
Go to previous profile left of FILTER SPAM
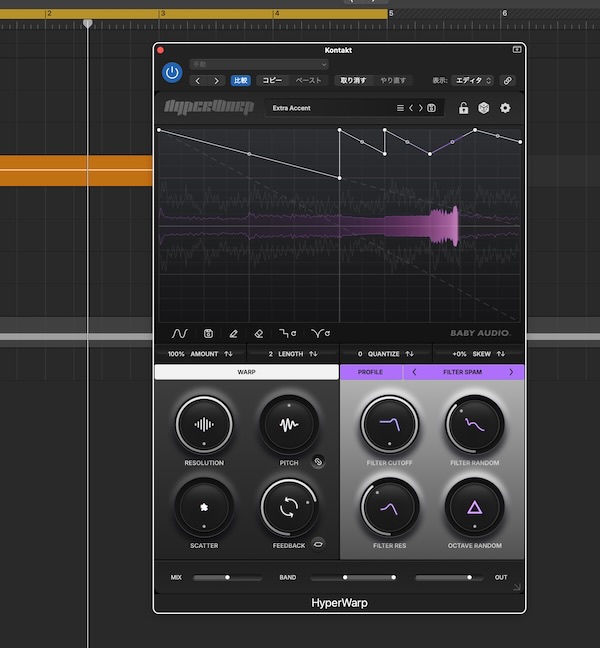[x=414, y=372]
